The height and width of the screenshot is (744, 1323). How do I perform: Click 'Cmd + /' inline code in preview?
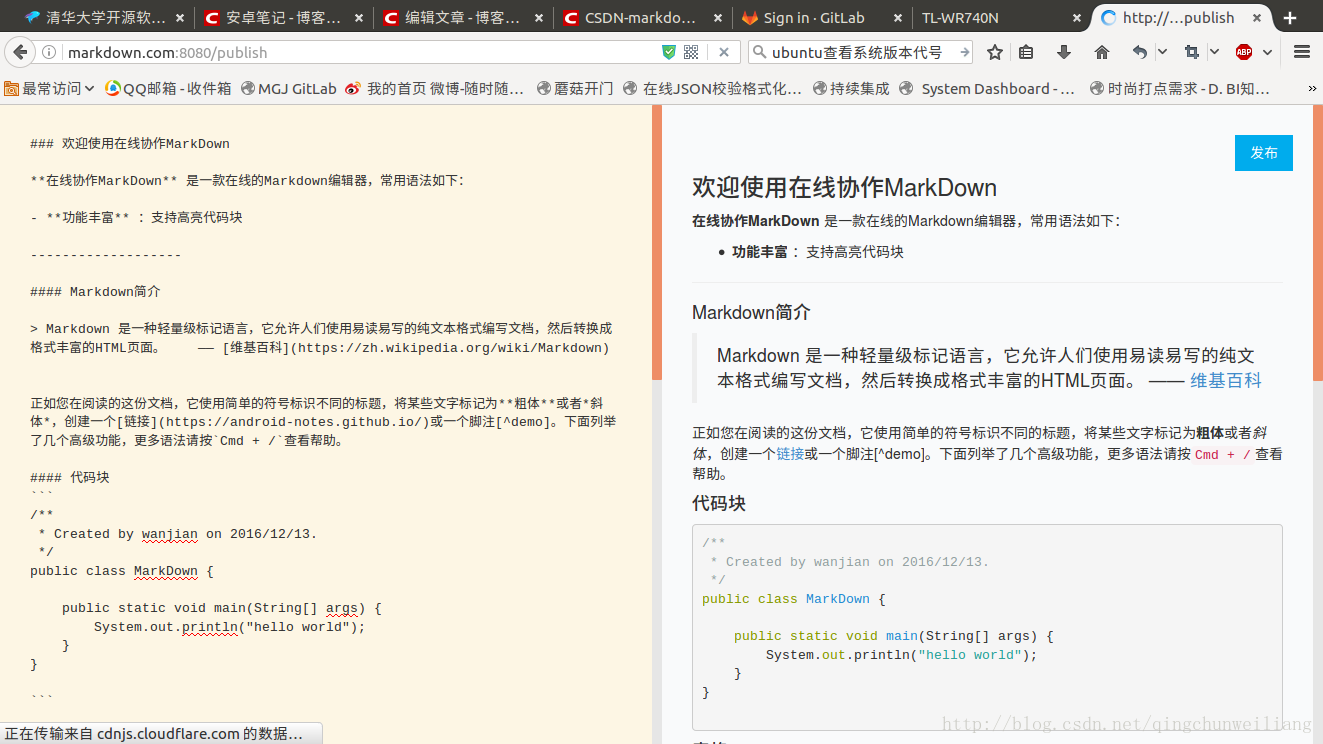pos(1222,454)
